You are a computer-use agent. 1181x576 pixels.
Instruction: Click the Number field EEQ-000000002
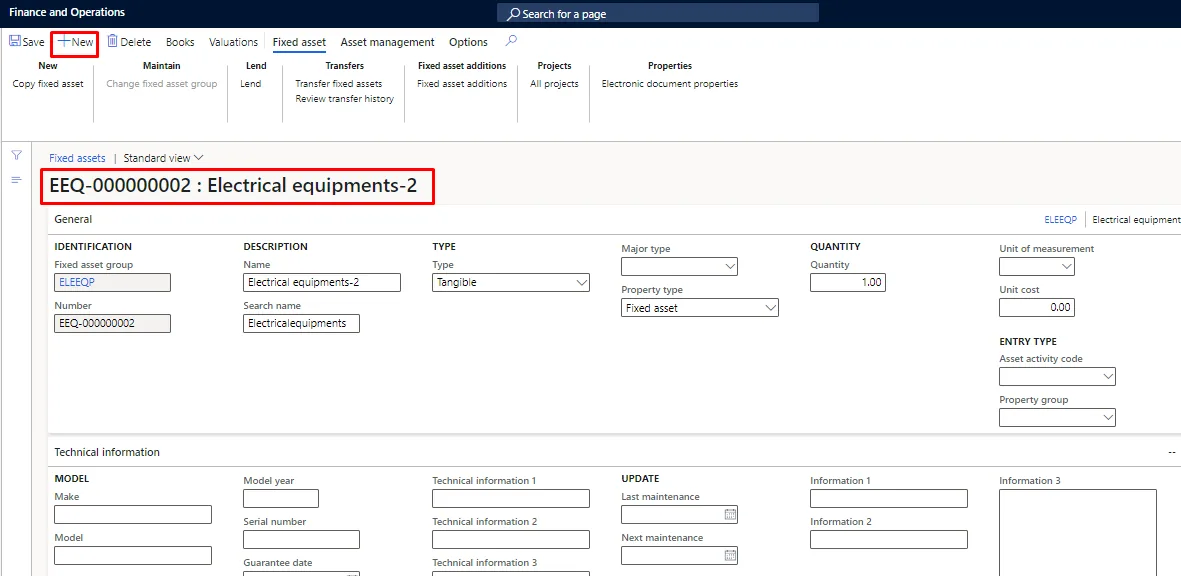(x=112, y=323)
